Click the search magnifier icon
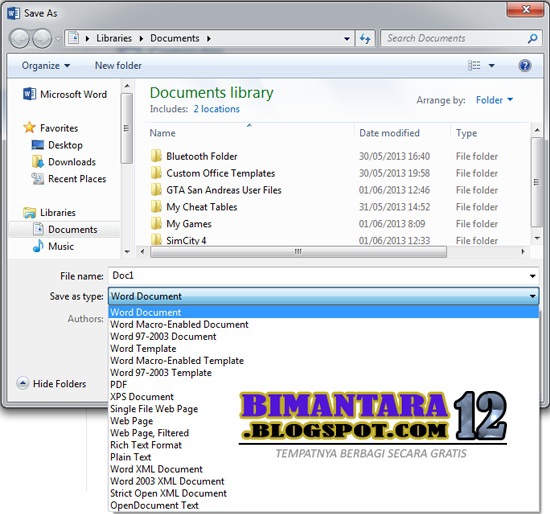Image resolution: width=550 pixels, height=514 pixels. coord(532,38)
